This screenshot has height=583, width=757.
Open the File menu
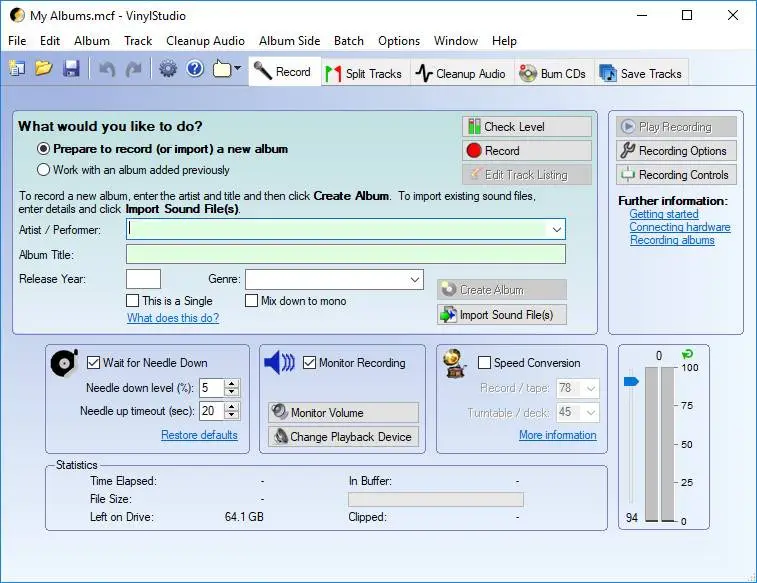(17, 41)
